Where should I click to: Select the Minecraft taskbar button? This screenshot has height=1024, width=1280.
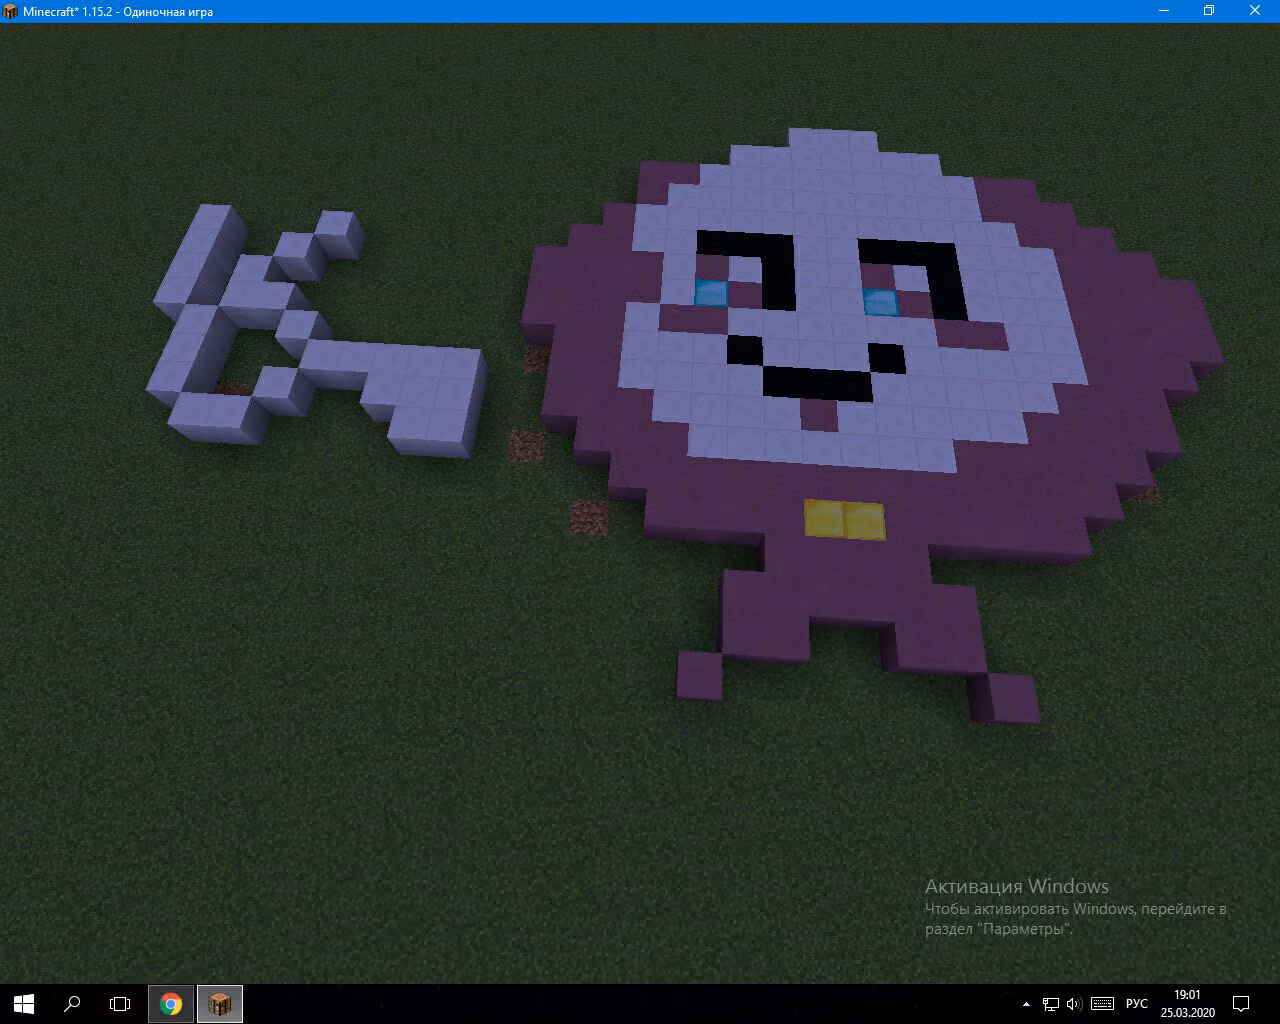point(220,1004)
